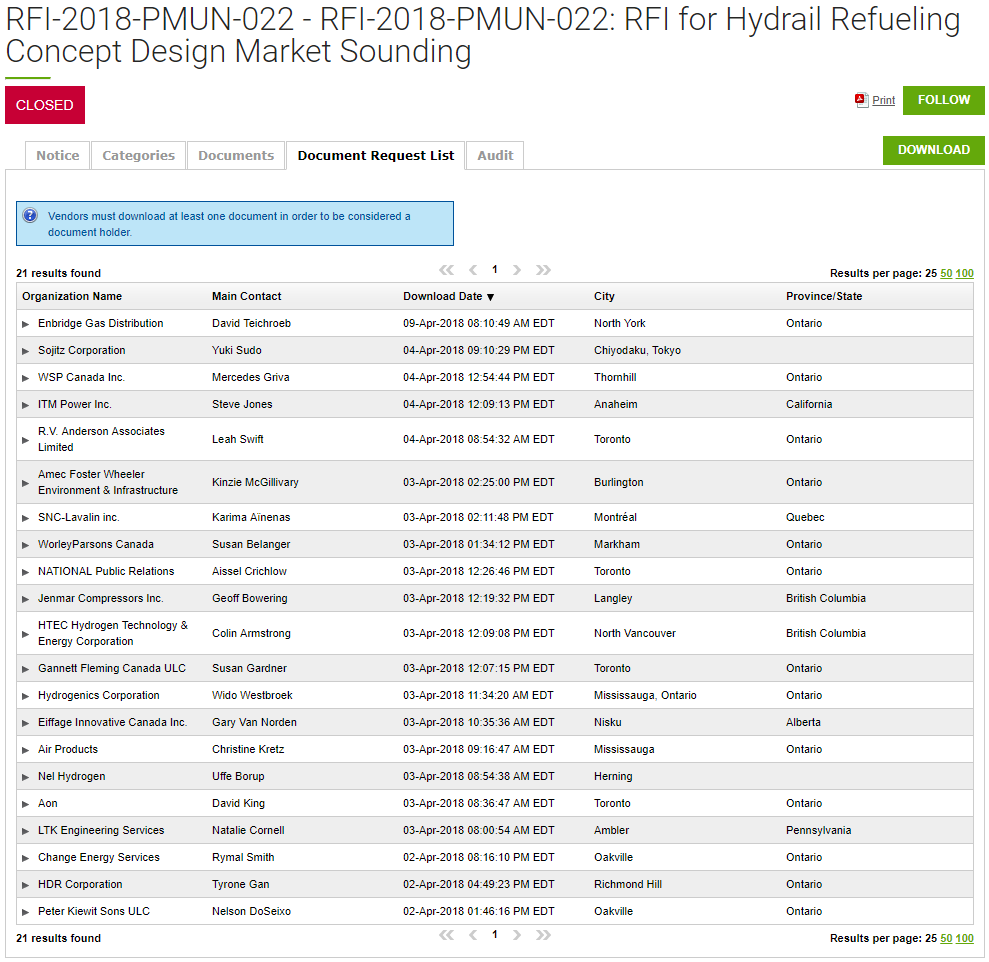The image size is (989, 962).
Task: Expand the HTEC Hydrogen Technology row
Action: (25, 634)
